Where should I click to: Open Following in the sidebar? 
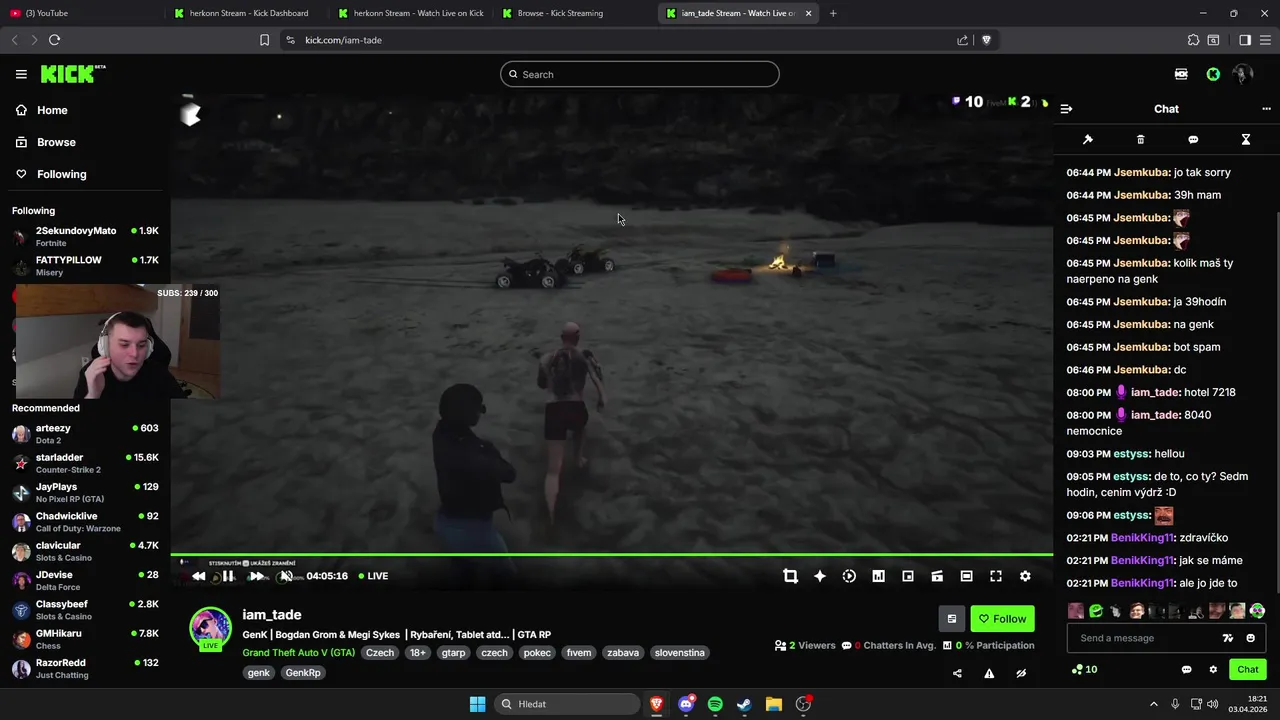click(51, 174)
